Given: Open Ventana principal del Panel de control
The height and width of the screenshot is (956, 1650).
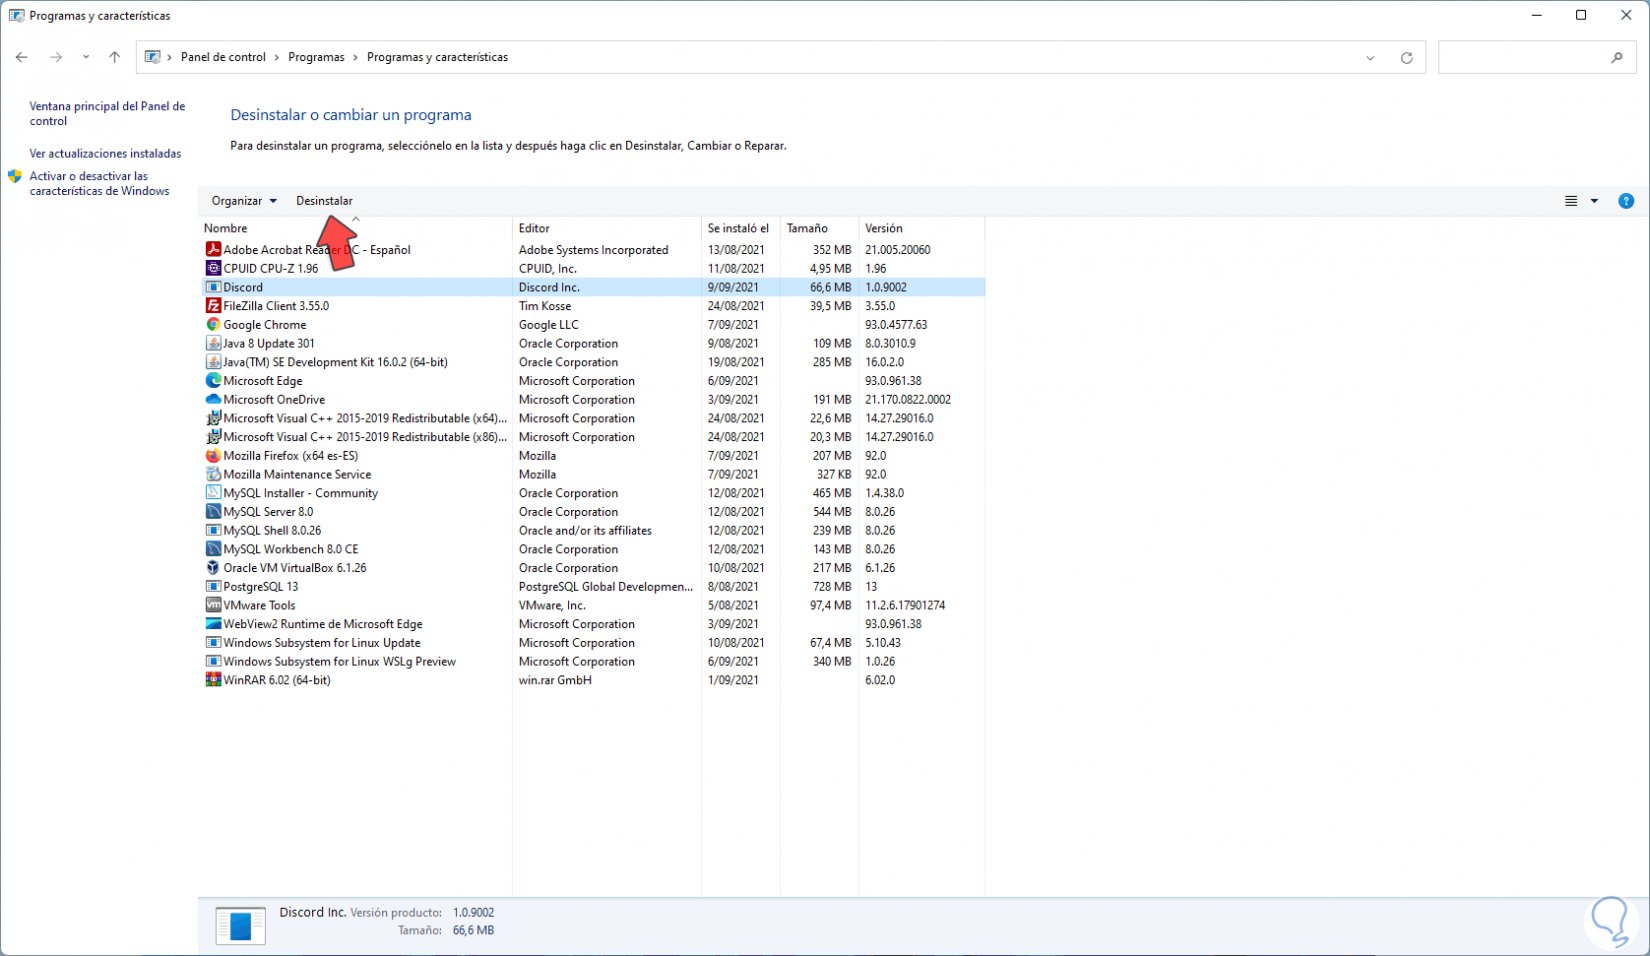Looking at the screenshot, I should click(107, 113).
